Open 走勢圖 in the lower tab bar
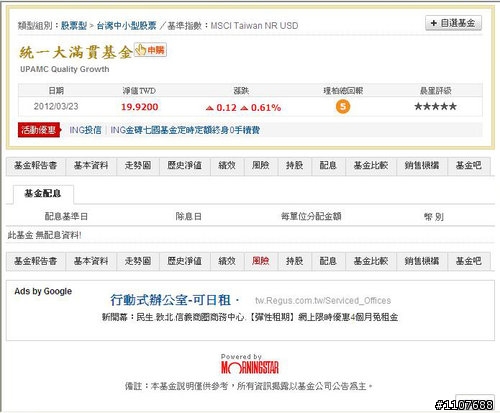The height and width of the screenshot is (413, 500). pyautogui.click(x=138, y=261)
